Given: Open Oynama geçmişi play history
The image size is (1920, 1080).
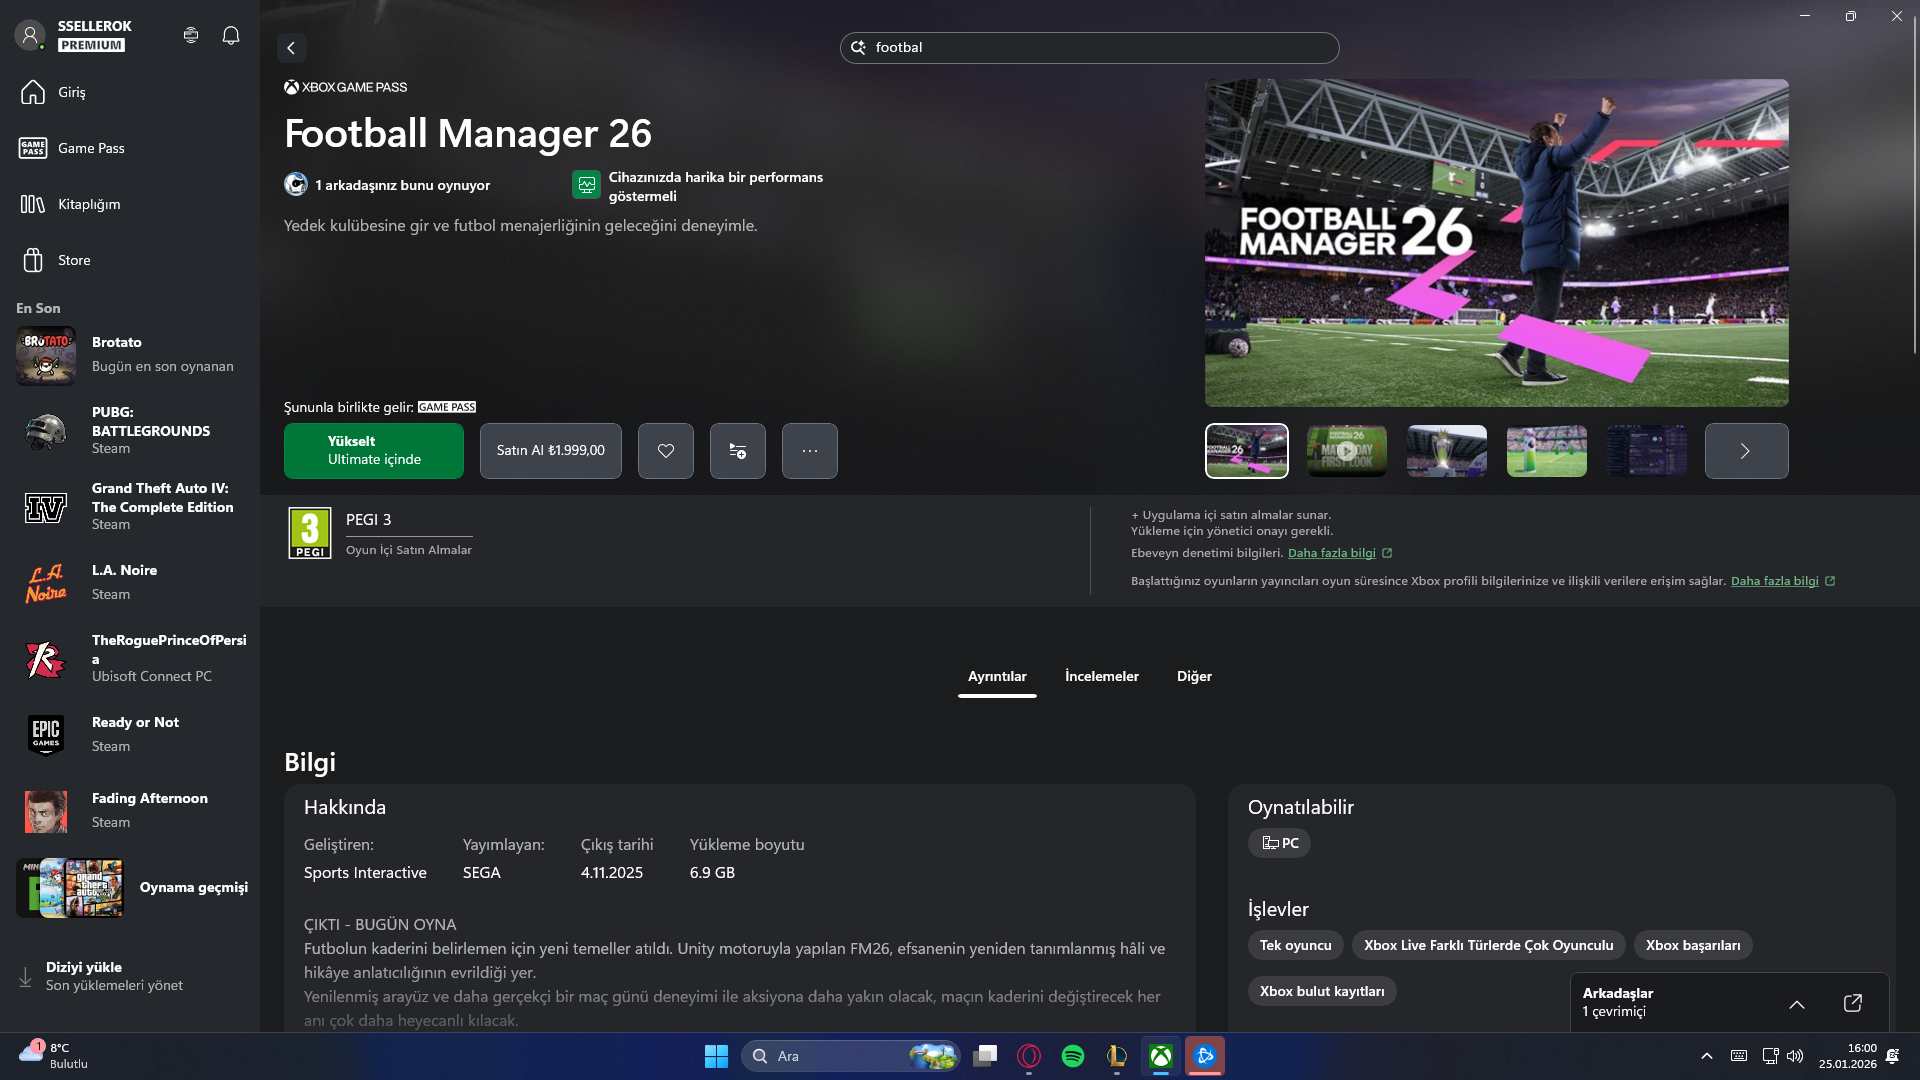Looking at the screenshot, I should [x=130, y=888].
